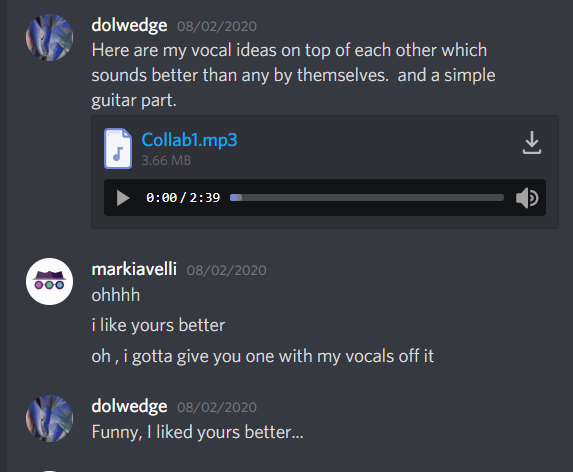Open the Collab1.mp3 file link
Viewport: 573px width, 472px height.
point(189,140)
